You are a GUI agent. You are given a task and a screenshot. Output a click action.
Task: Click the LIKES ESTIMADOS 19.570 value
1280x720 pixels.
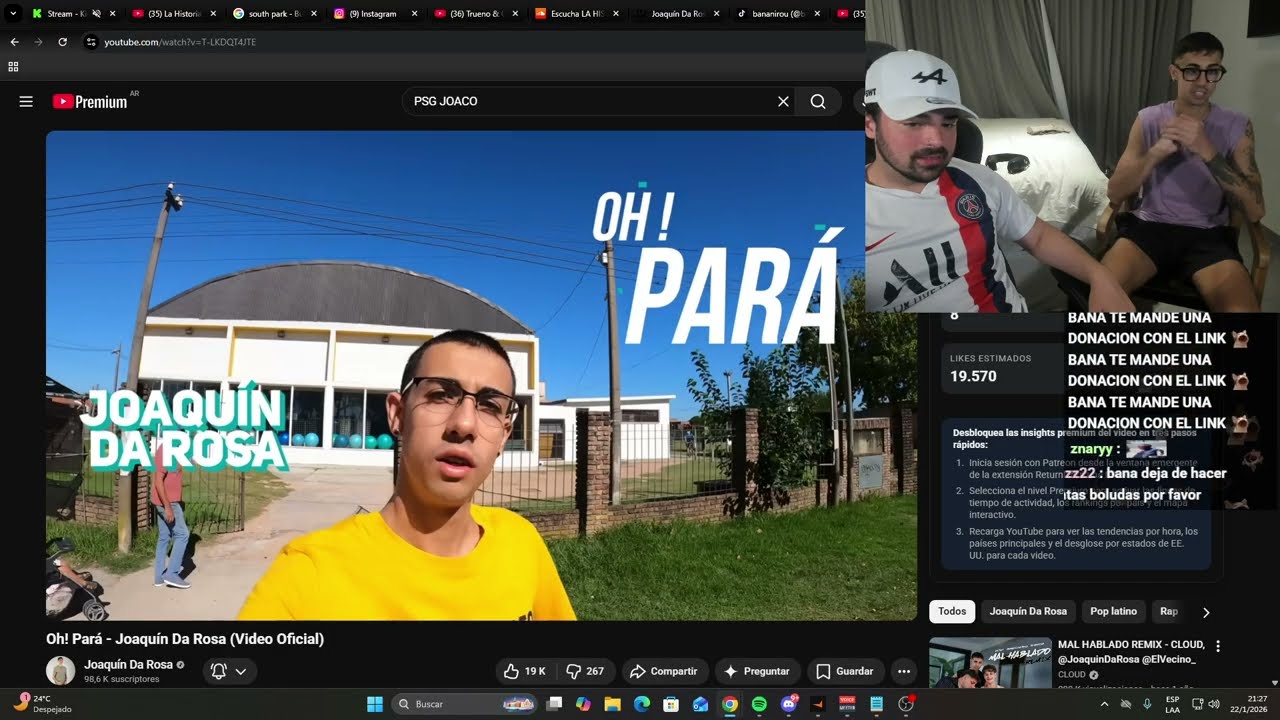click(973, 376)
